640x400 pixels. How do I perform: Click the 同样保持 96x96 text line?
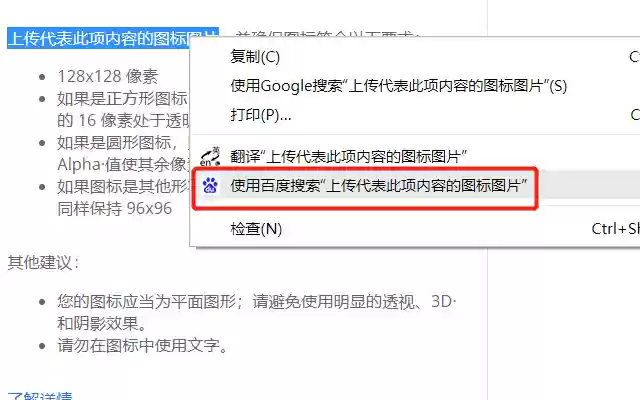115,209
